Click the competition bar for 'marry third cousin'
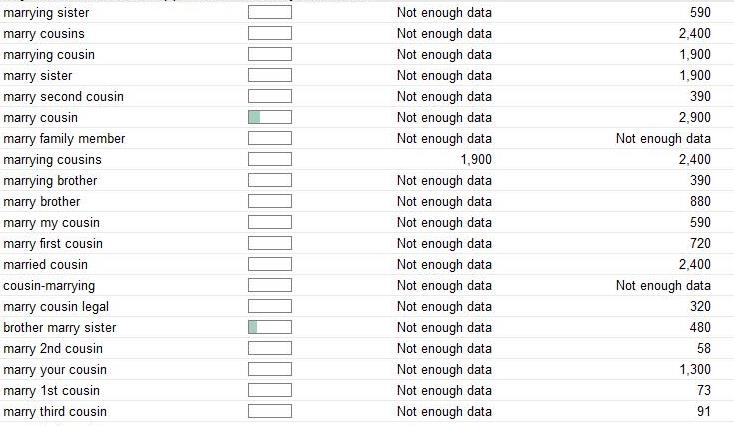The image size is (734, 426). click(x=270, y=411)
